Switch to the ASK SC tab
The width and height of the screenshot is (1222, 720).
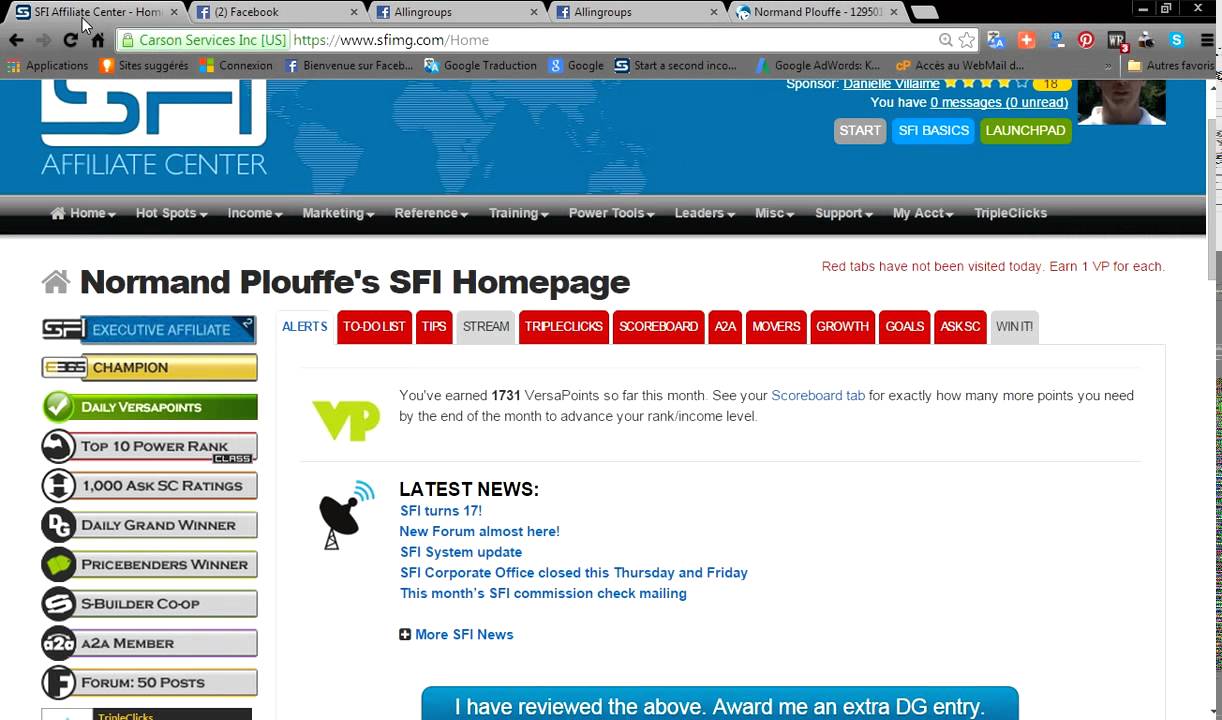960,327
